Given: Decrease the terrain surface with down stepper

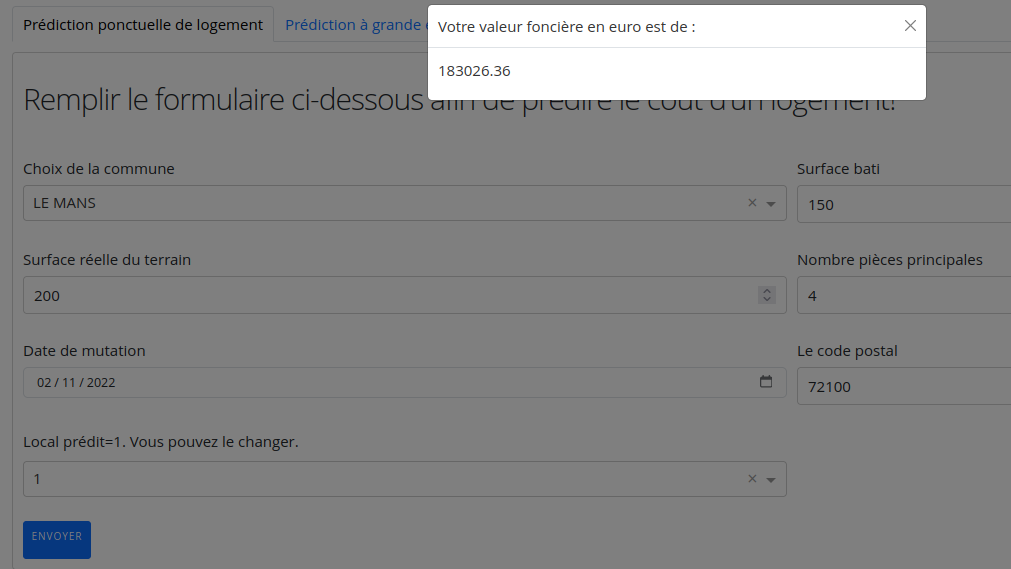Looking at the screenshot, I should (767, 300).
